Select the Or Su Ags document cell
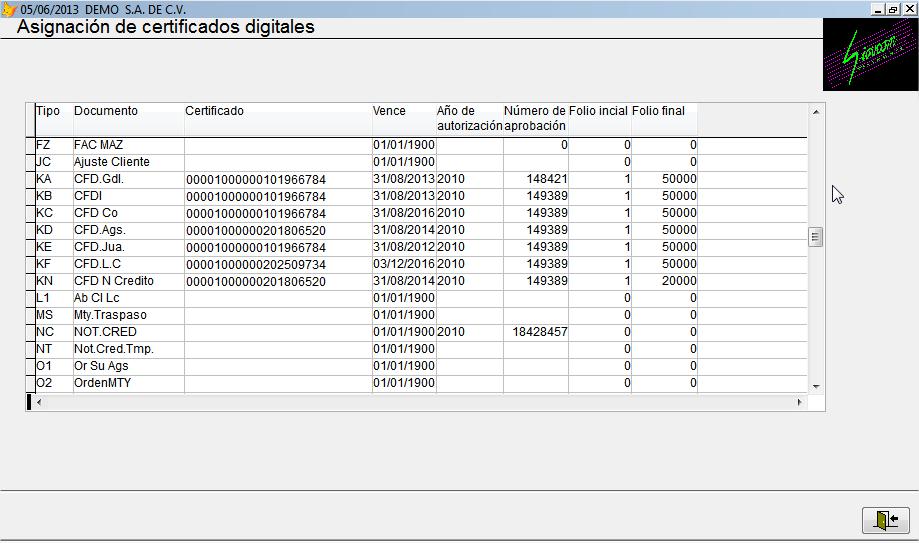The image size is (919, 543). click(x=128, y=366)
